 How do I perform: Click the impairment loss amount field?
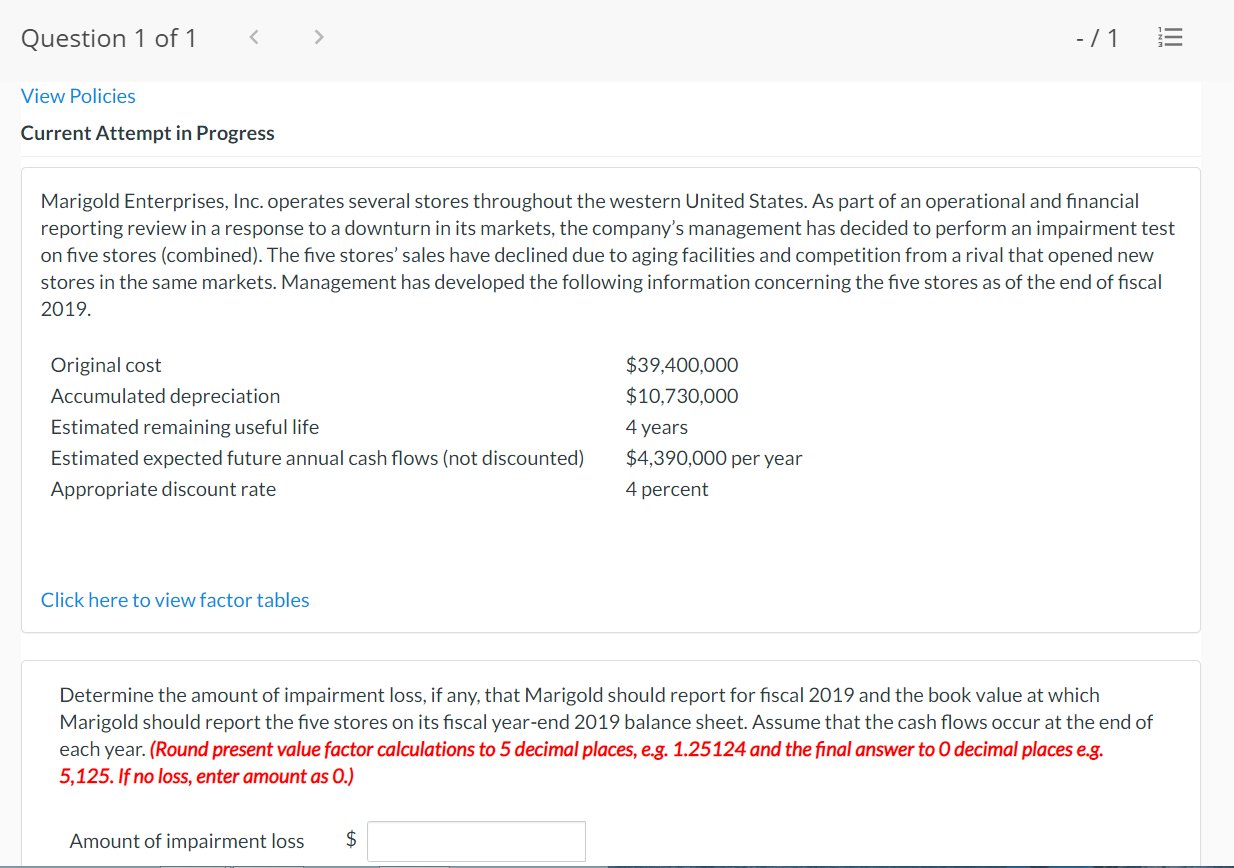pos(476,841)
